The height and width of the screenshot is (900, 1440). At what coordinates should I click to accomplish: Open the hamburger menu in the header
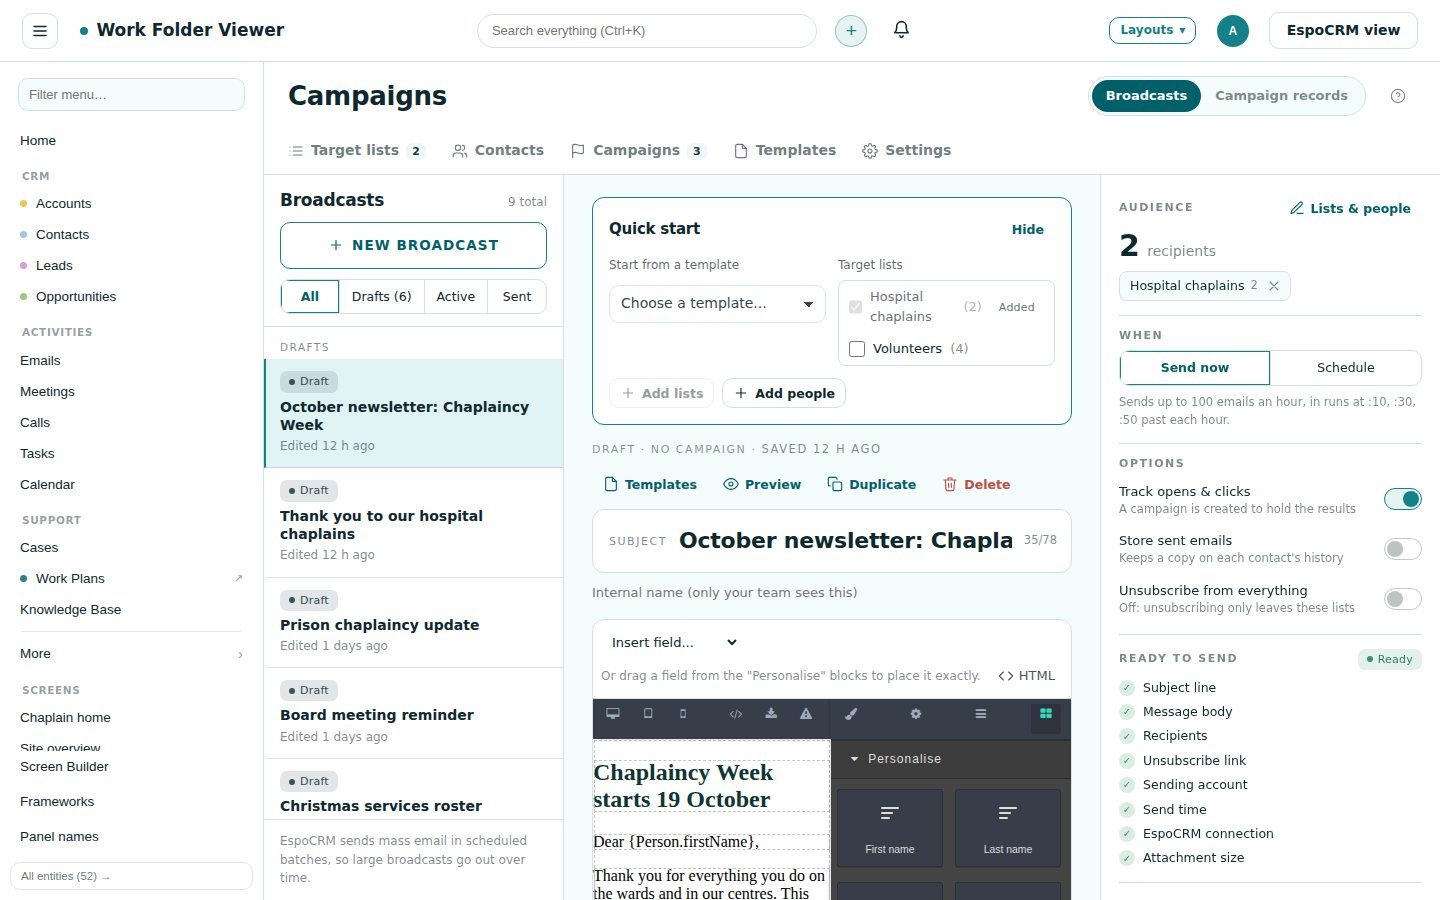pyautogui.click(x=40, y=31)
